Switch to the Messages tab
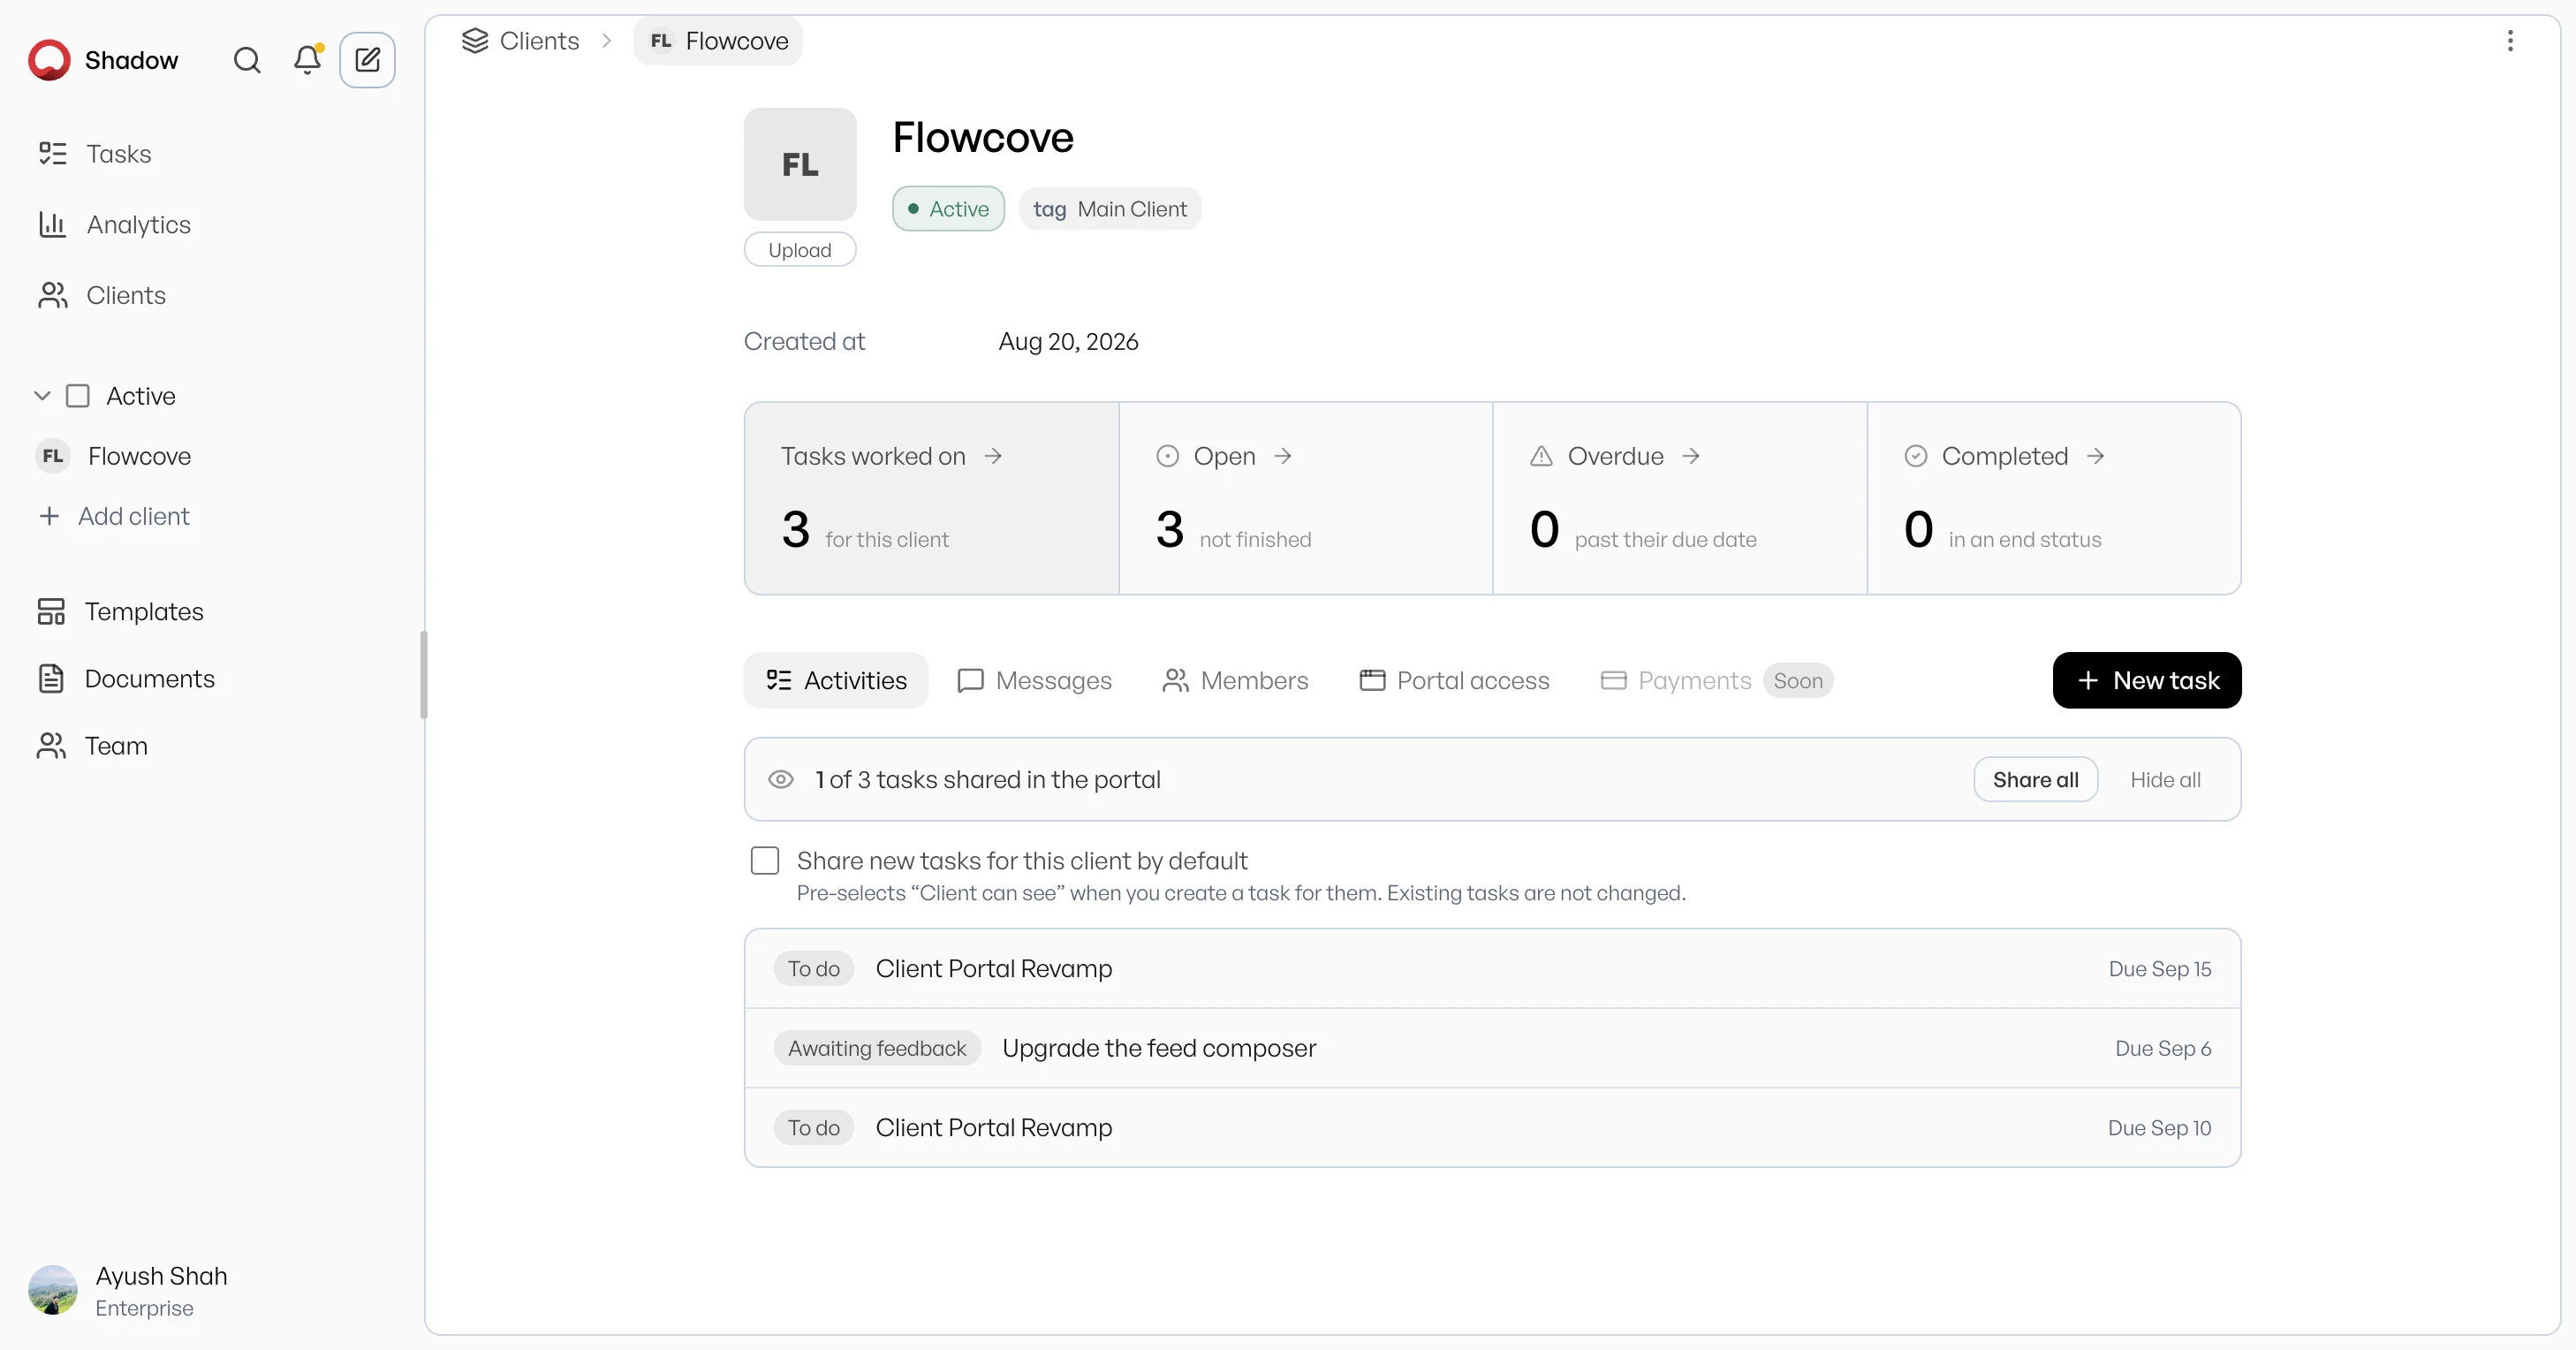 tap(1034, 680)
